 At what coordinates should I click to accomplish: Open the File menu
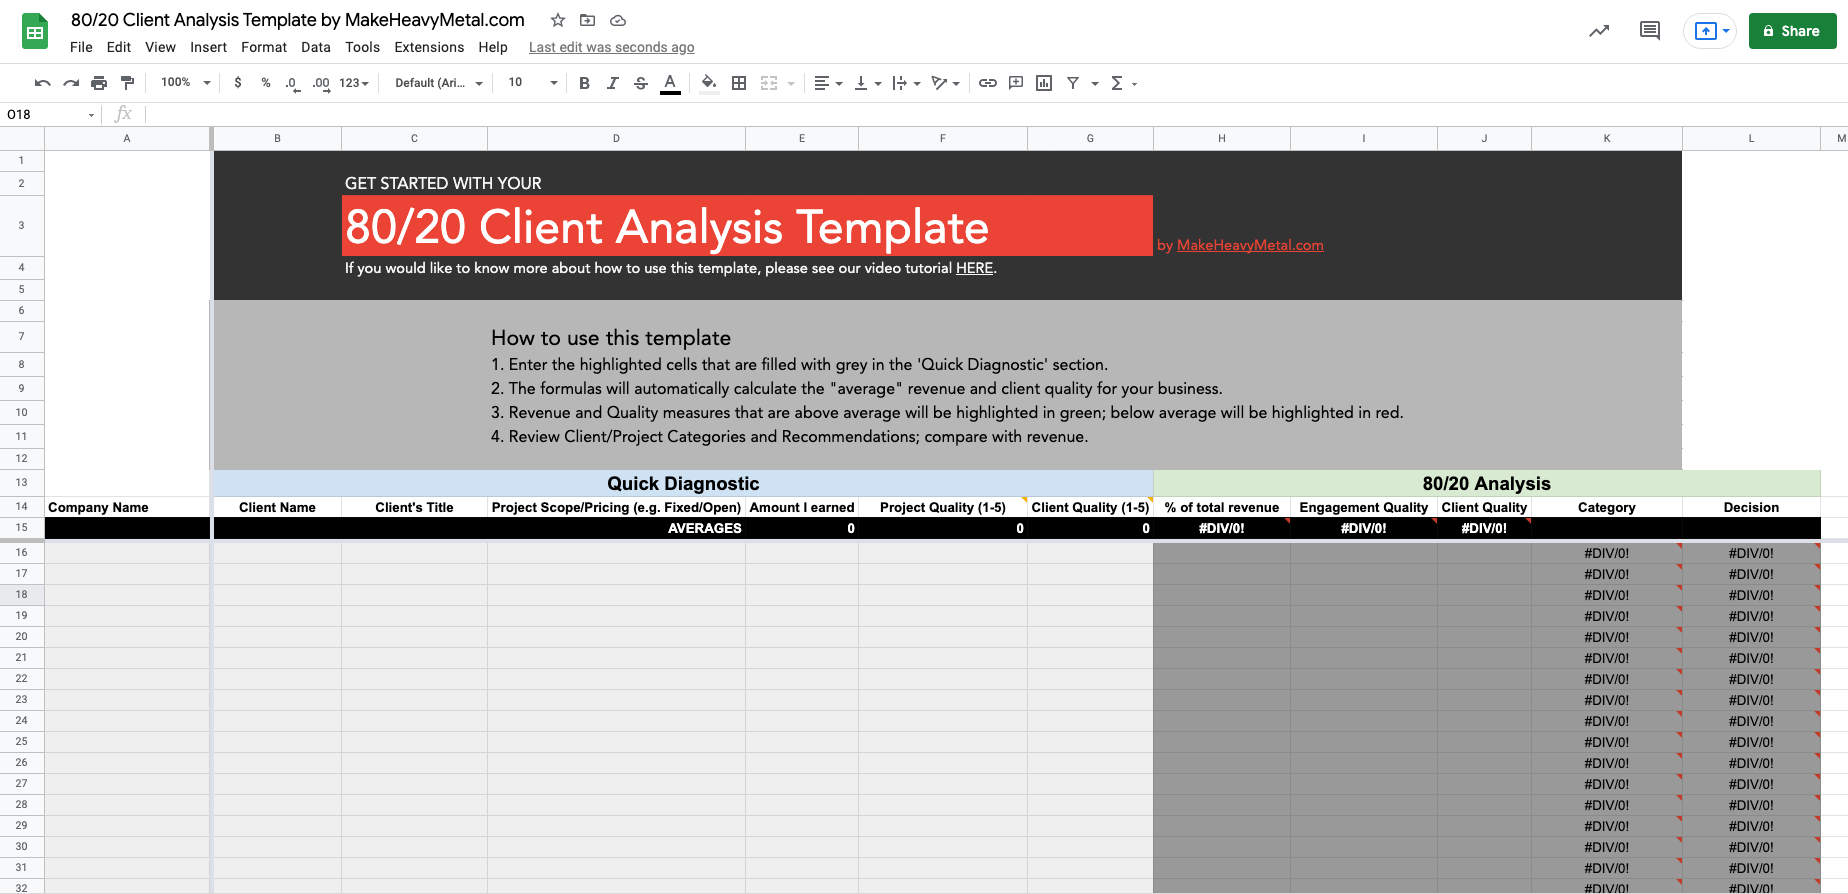pos(81,47)
